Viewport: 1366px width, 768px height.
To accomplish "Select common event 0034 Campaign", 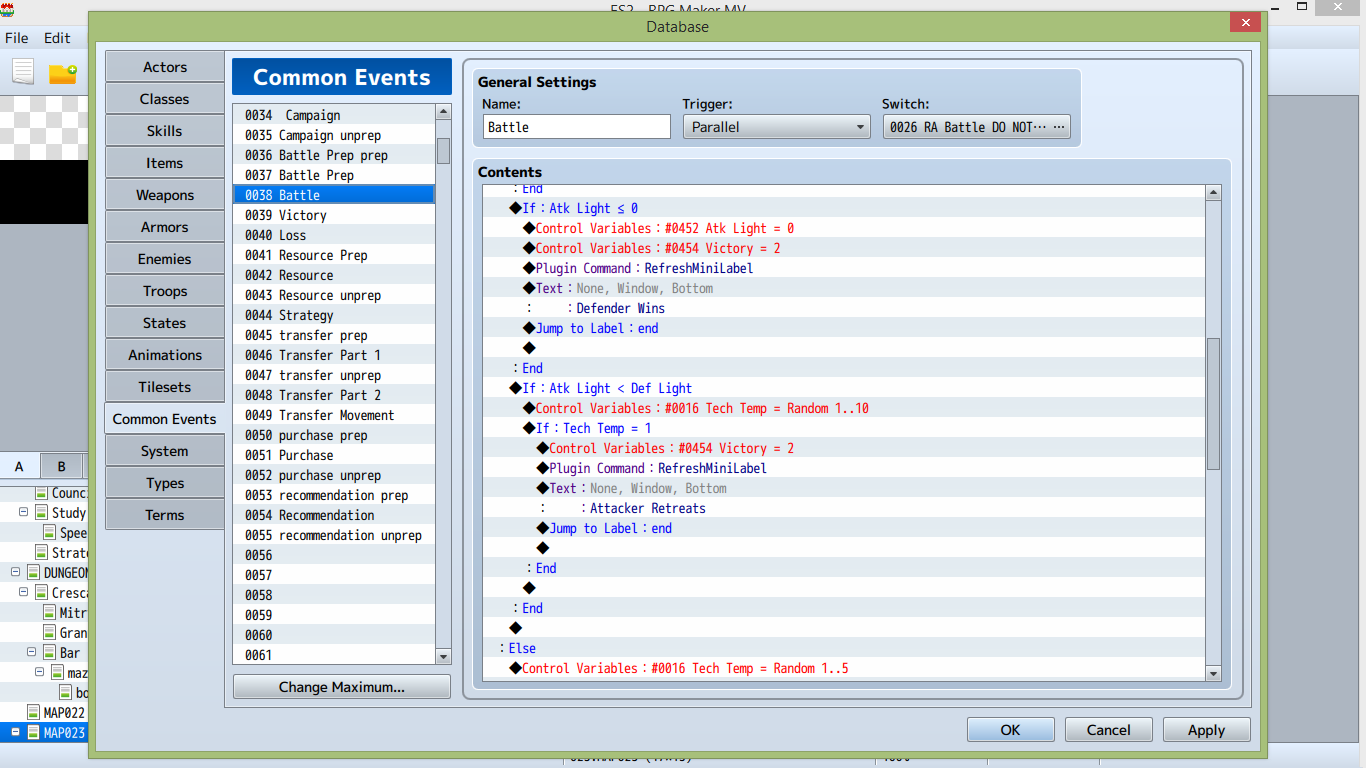I will [334, 115].
